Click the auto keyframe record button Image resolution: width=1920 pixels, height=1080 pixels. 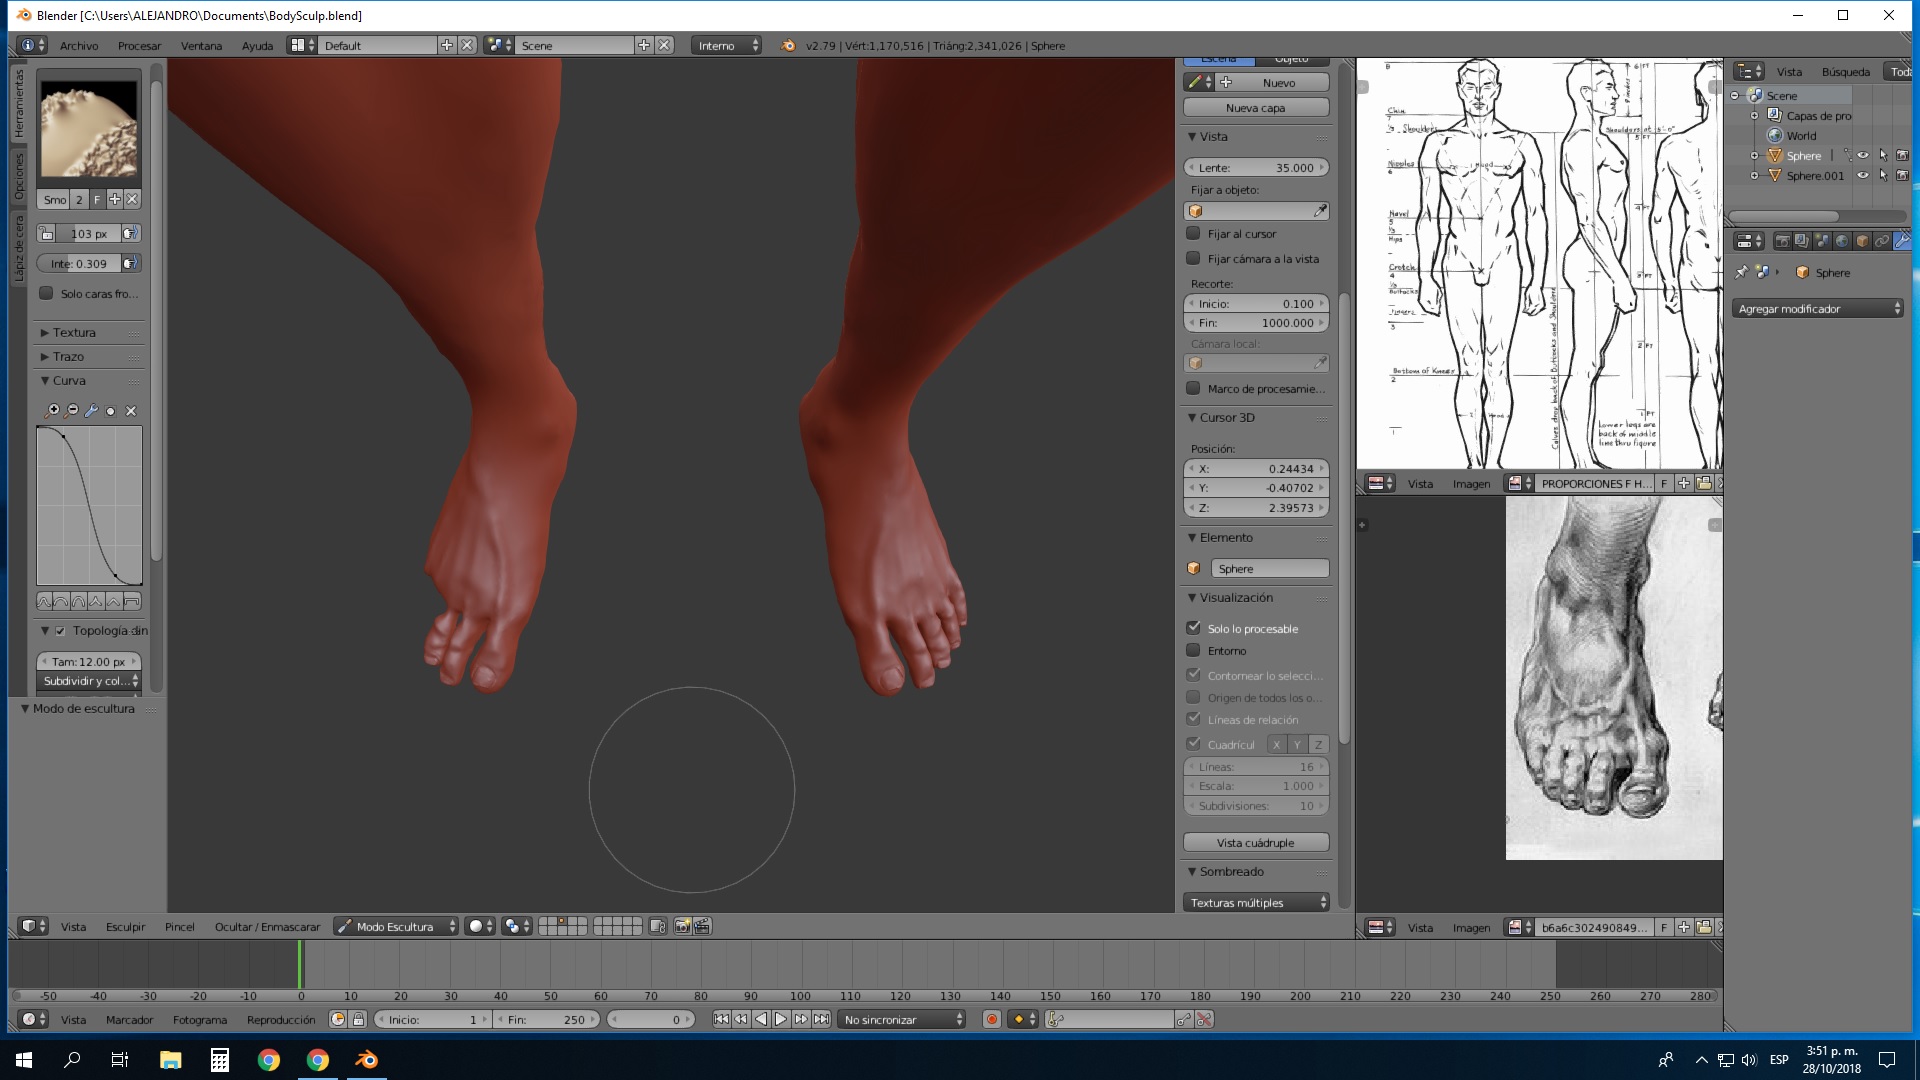click(991, 1019)
